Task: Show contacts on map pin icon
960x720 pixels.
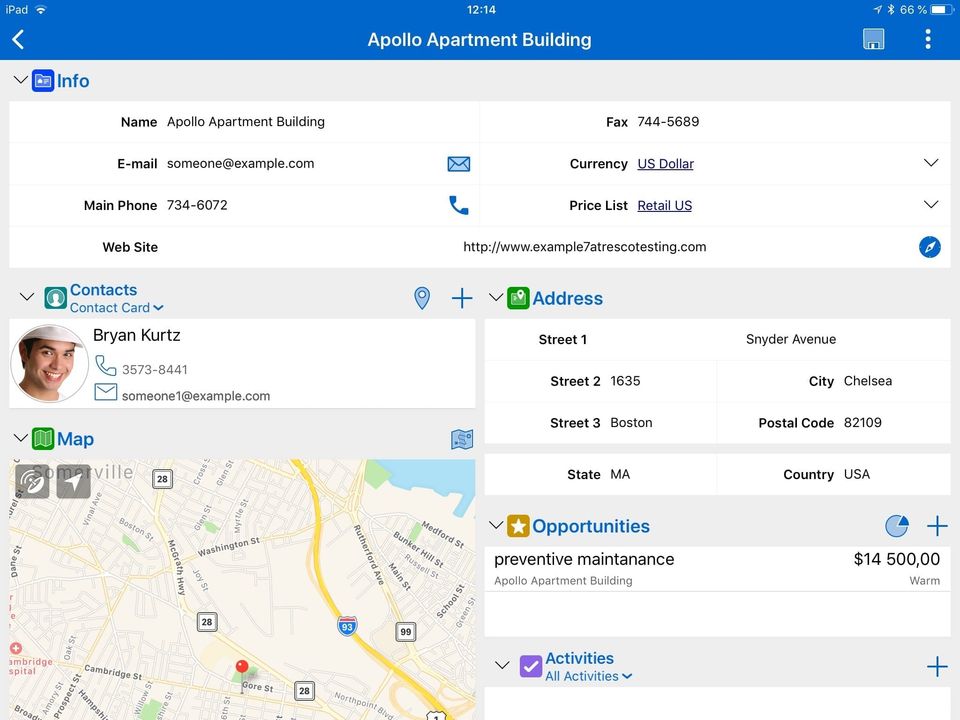Action: point(422,298)
